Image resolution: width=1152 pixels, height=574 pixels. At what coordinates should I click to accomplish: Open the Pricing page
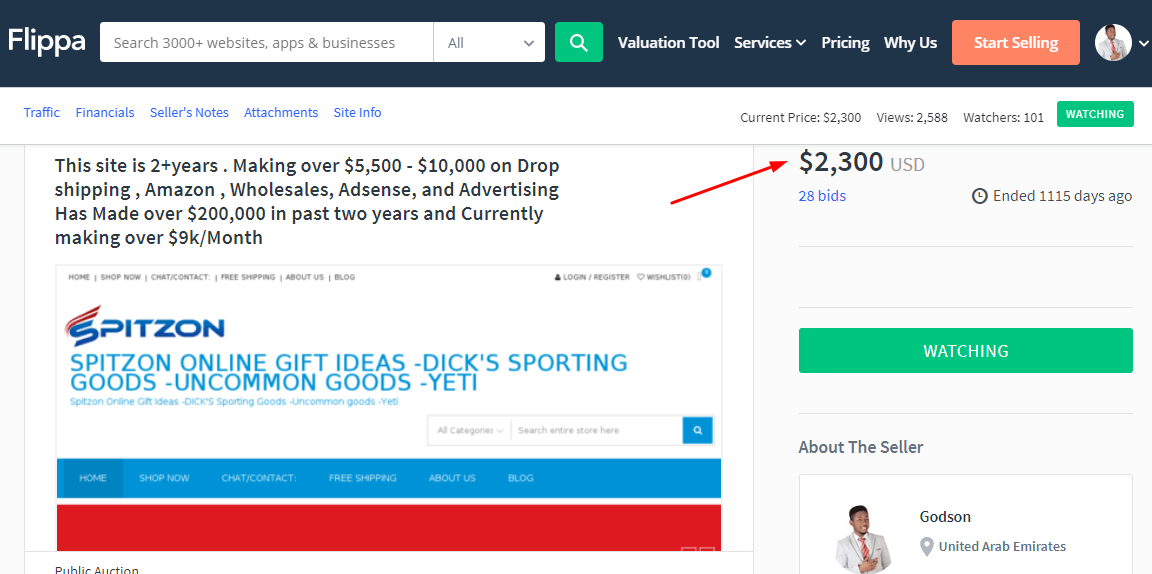[845, 43]
